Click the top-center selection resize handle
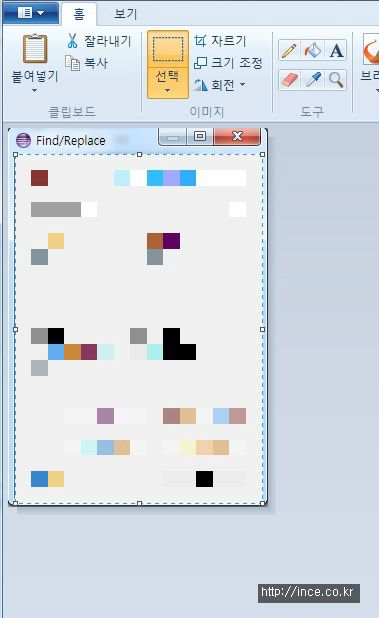 tap(139, 155)
